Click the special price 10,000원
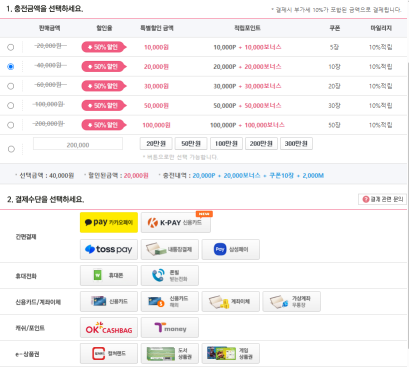 [x=156, y=47]
